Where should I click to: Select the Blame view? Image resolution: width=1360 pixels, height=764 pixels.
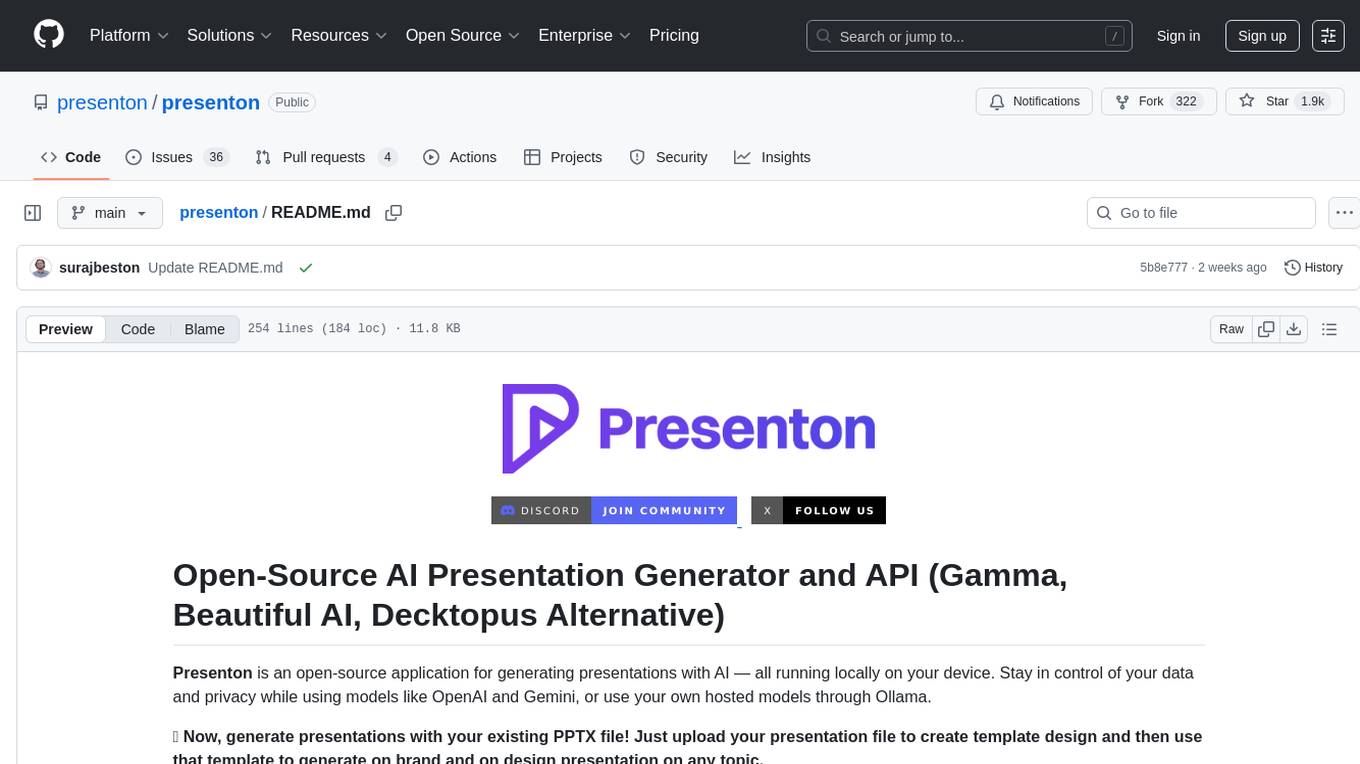point(205,329)
